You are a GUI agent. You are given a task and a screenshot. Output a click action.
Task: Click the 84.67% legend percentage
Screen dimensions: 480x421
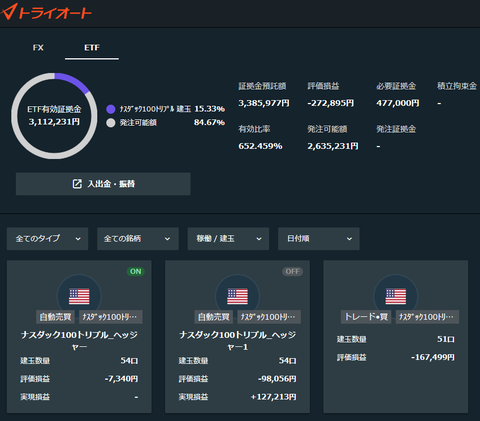[209, 122]
